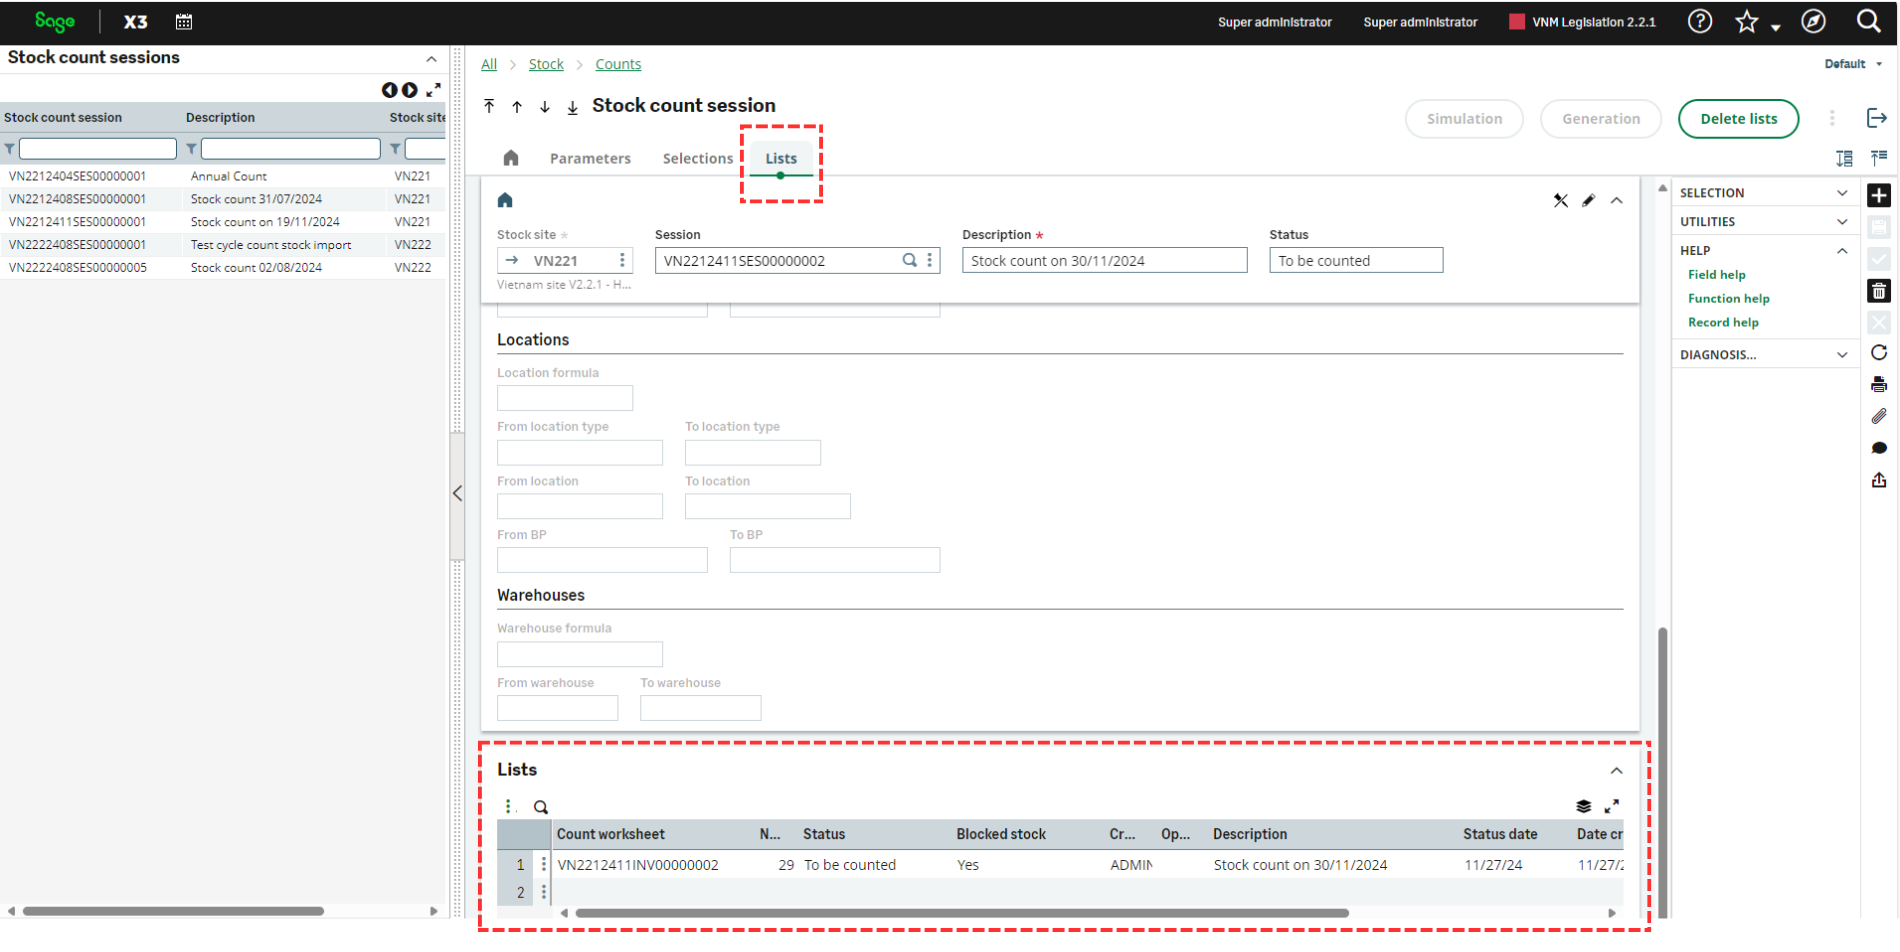Click the favorites star icon
The height and width of the screenshot is (952, 1900).
tap(1747, 21)
